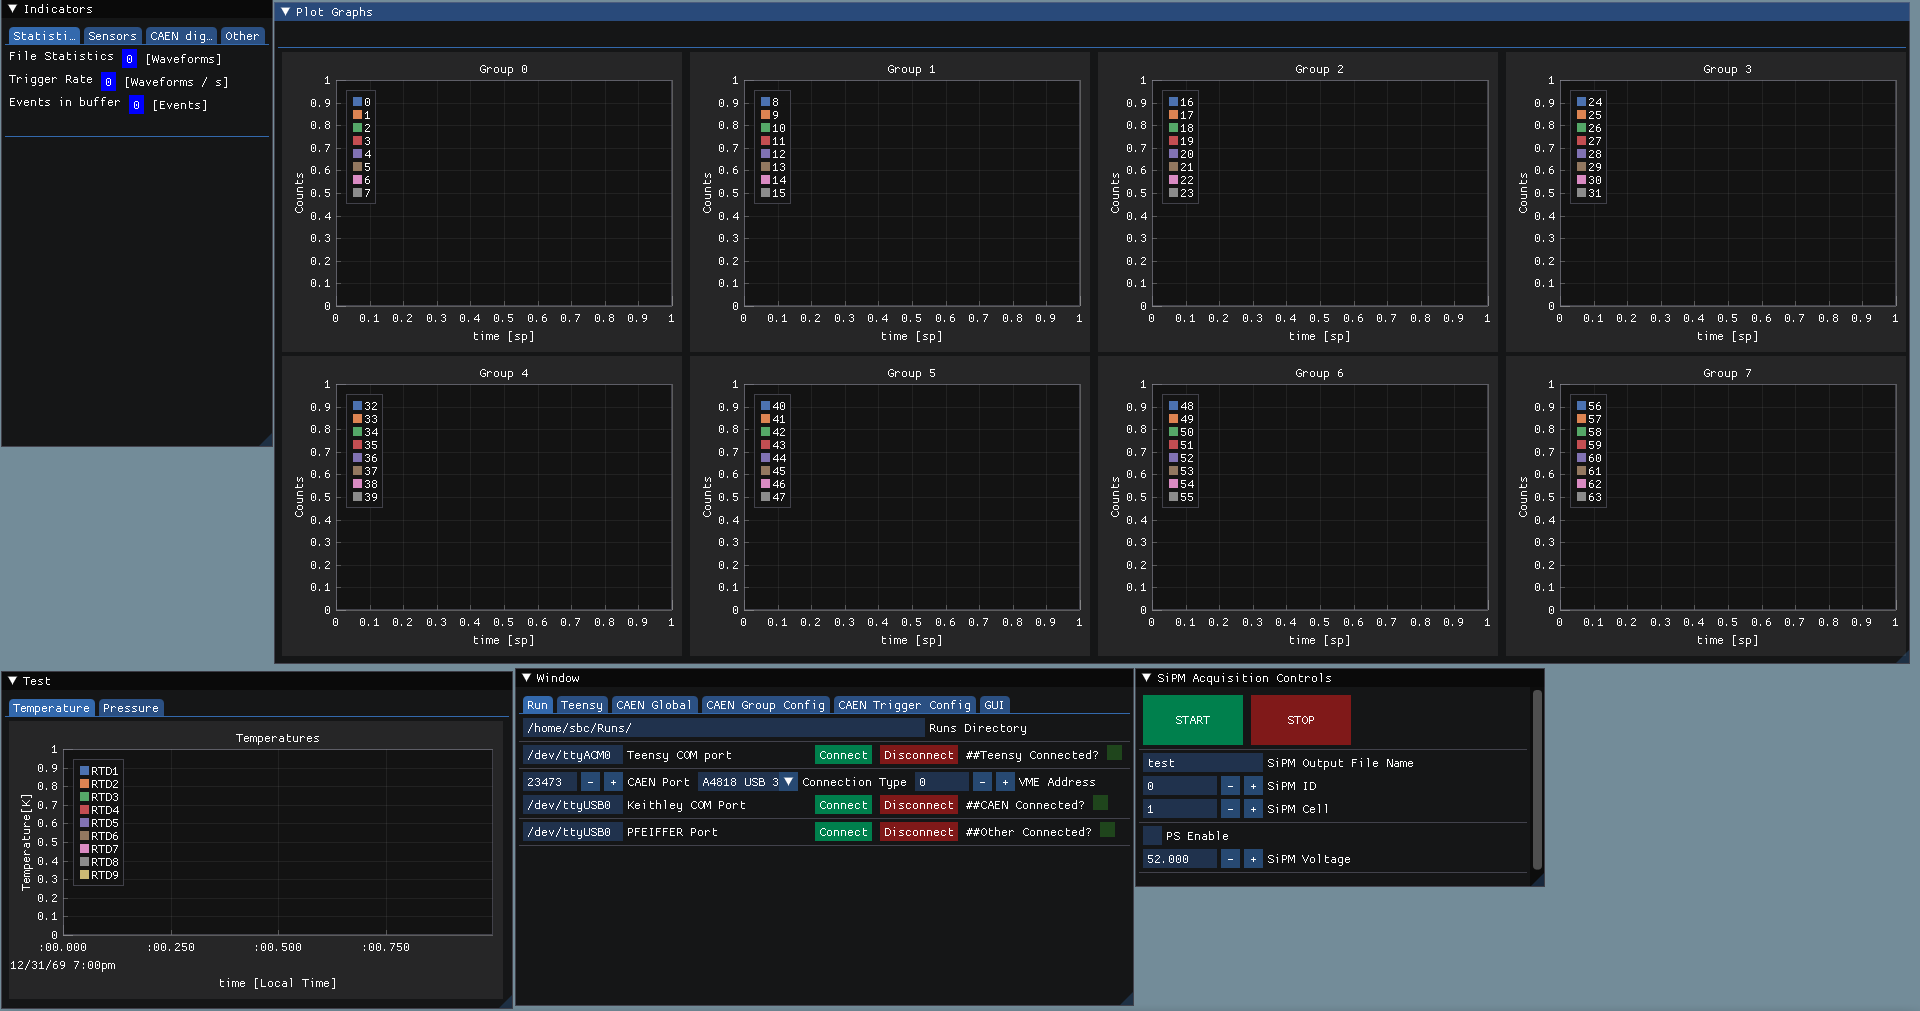Toggle channel 7 legend swatch in Group 0
The width and height of the screenshot is (1920, 1011).
coord(357,193)
